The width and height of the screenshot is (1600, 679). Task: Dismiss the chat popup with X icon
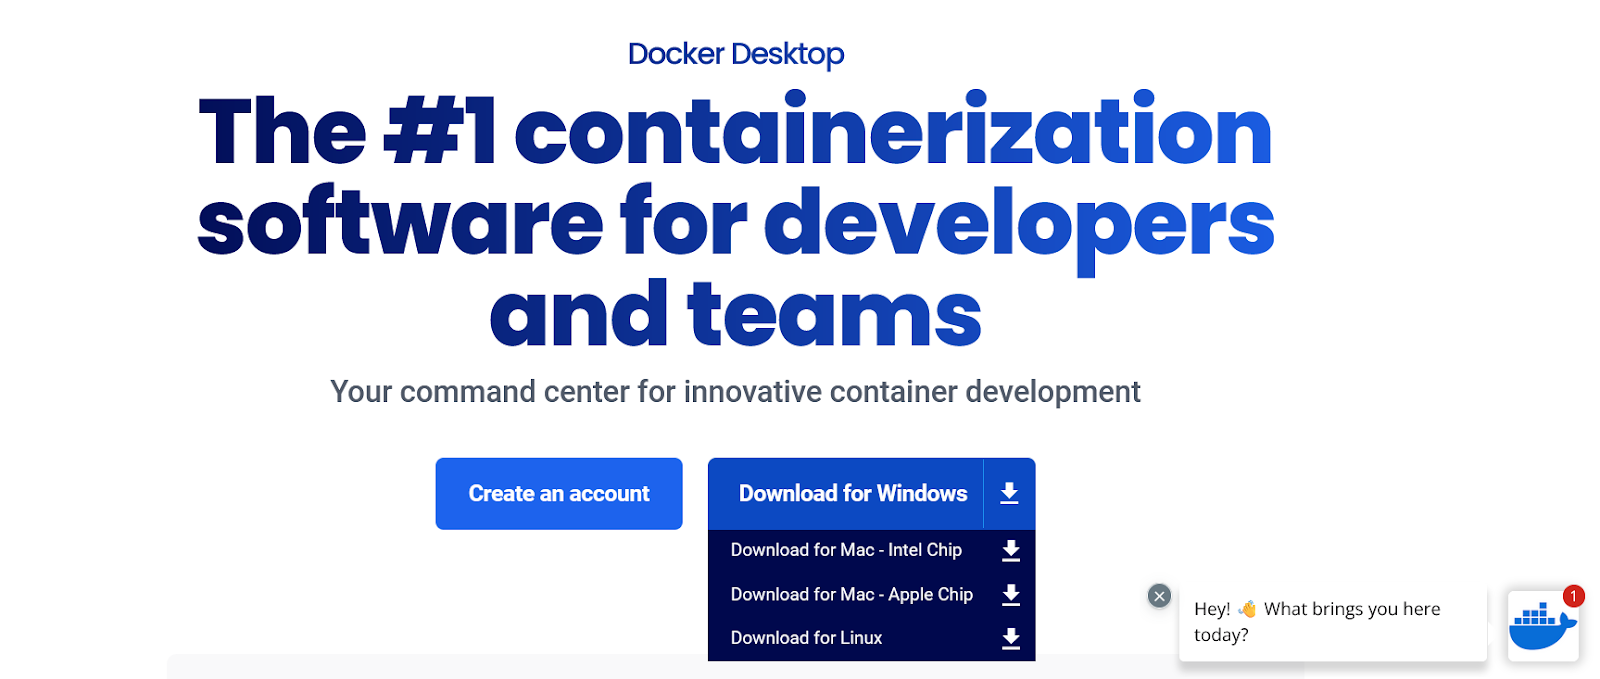pos(1159,596)
